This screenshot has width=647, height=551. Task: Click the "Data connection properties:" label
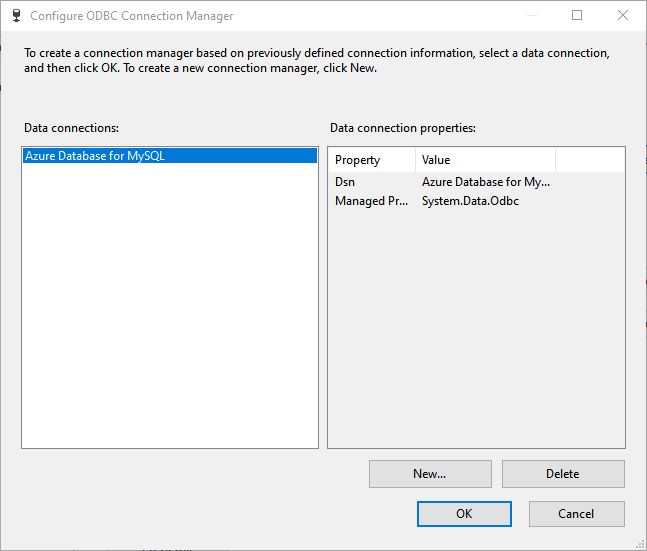[x=403, y=128]
